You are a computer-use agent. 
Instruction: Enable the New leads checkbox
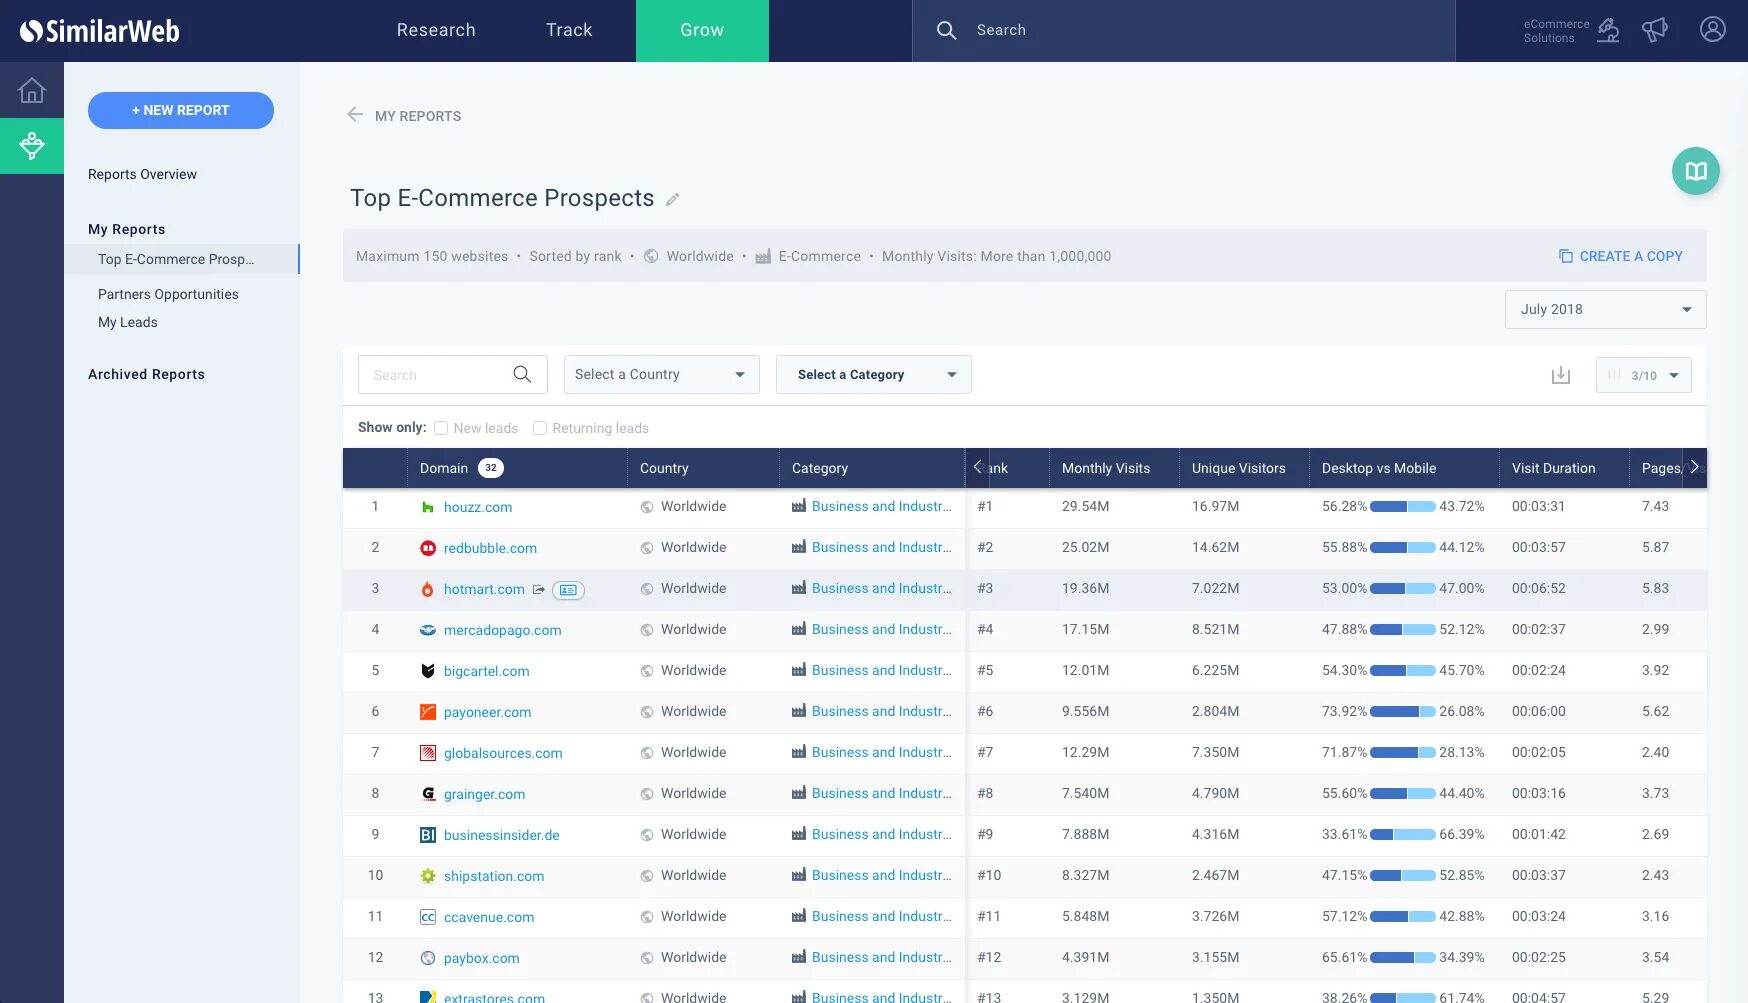tap(441, 428)
